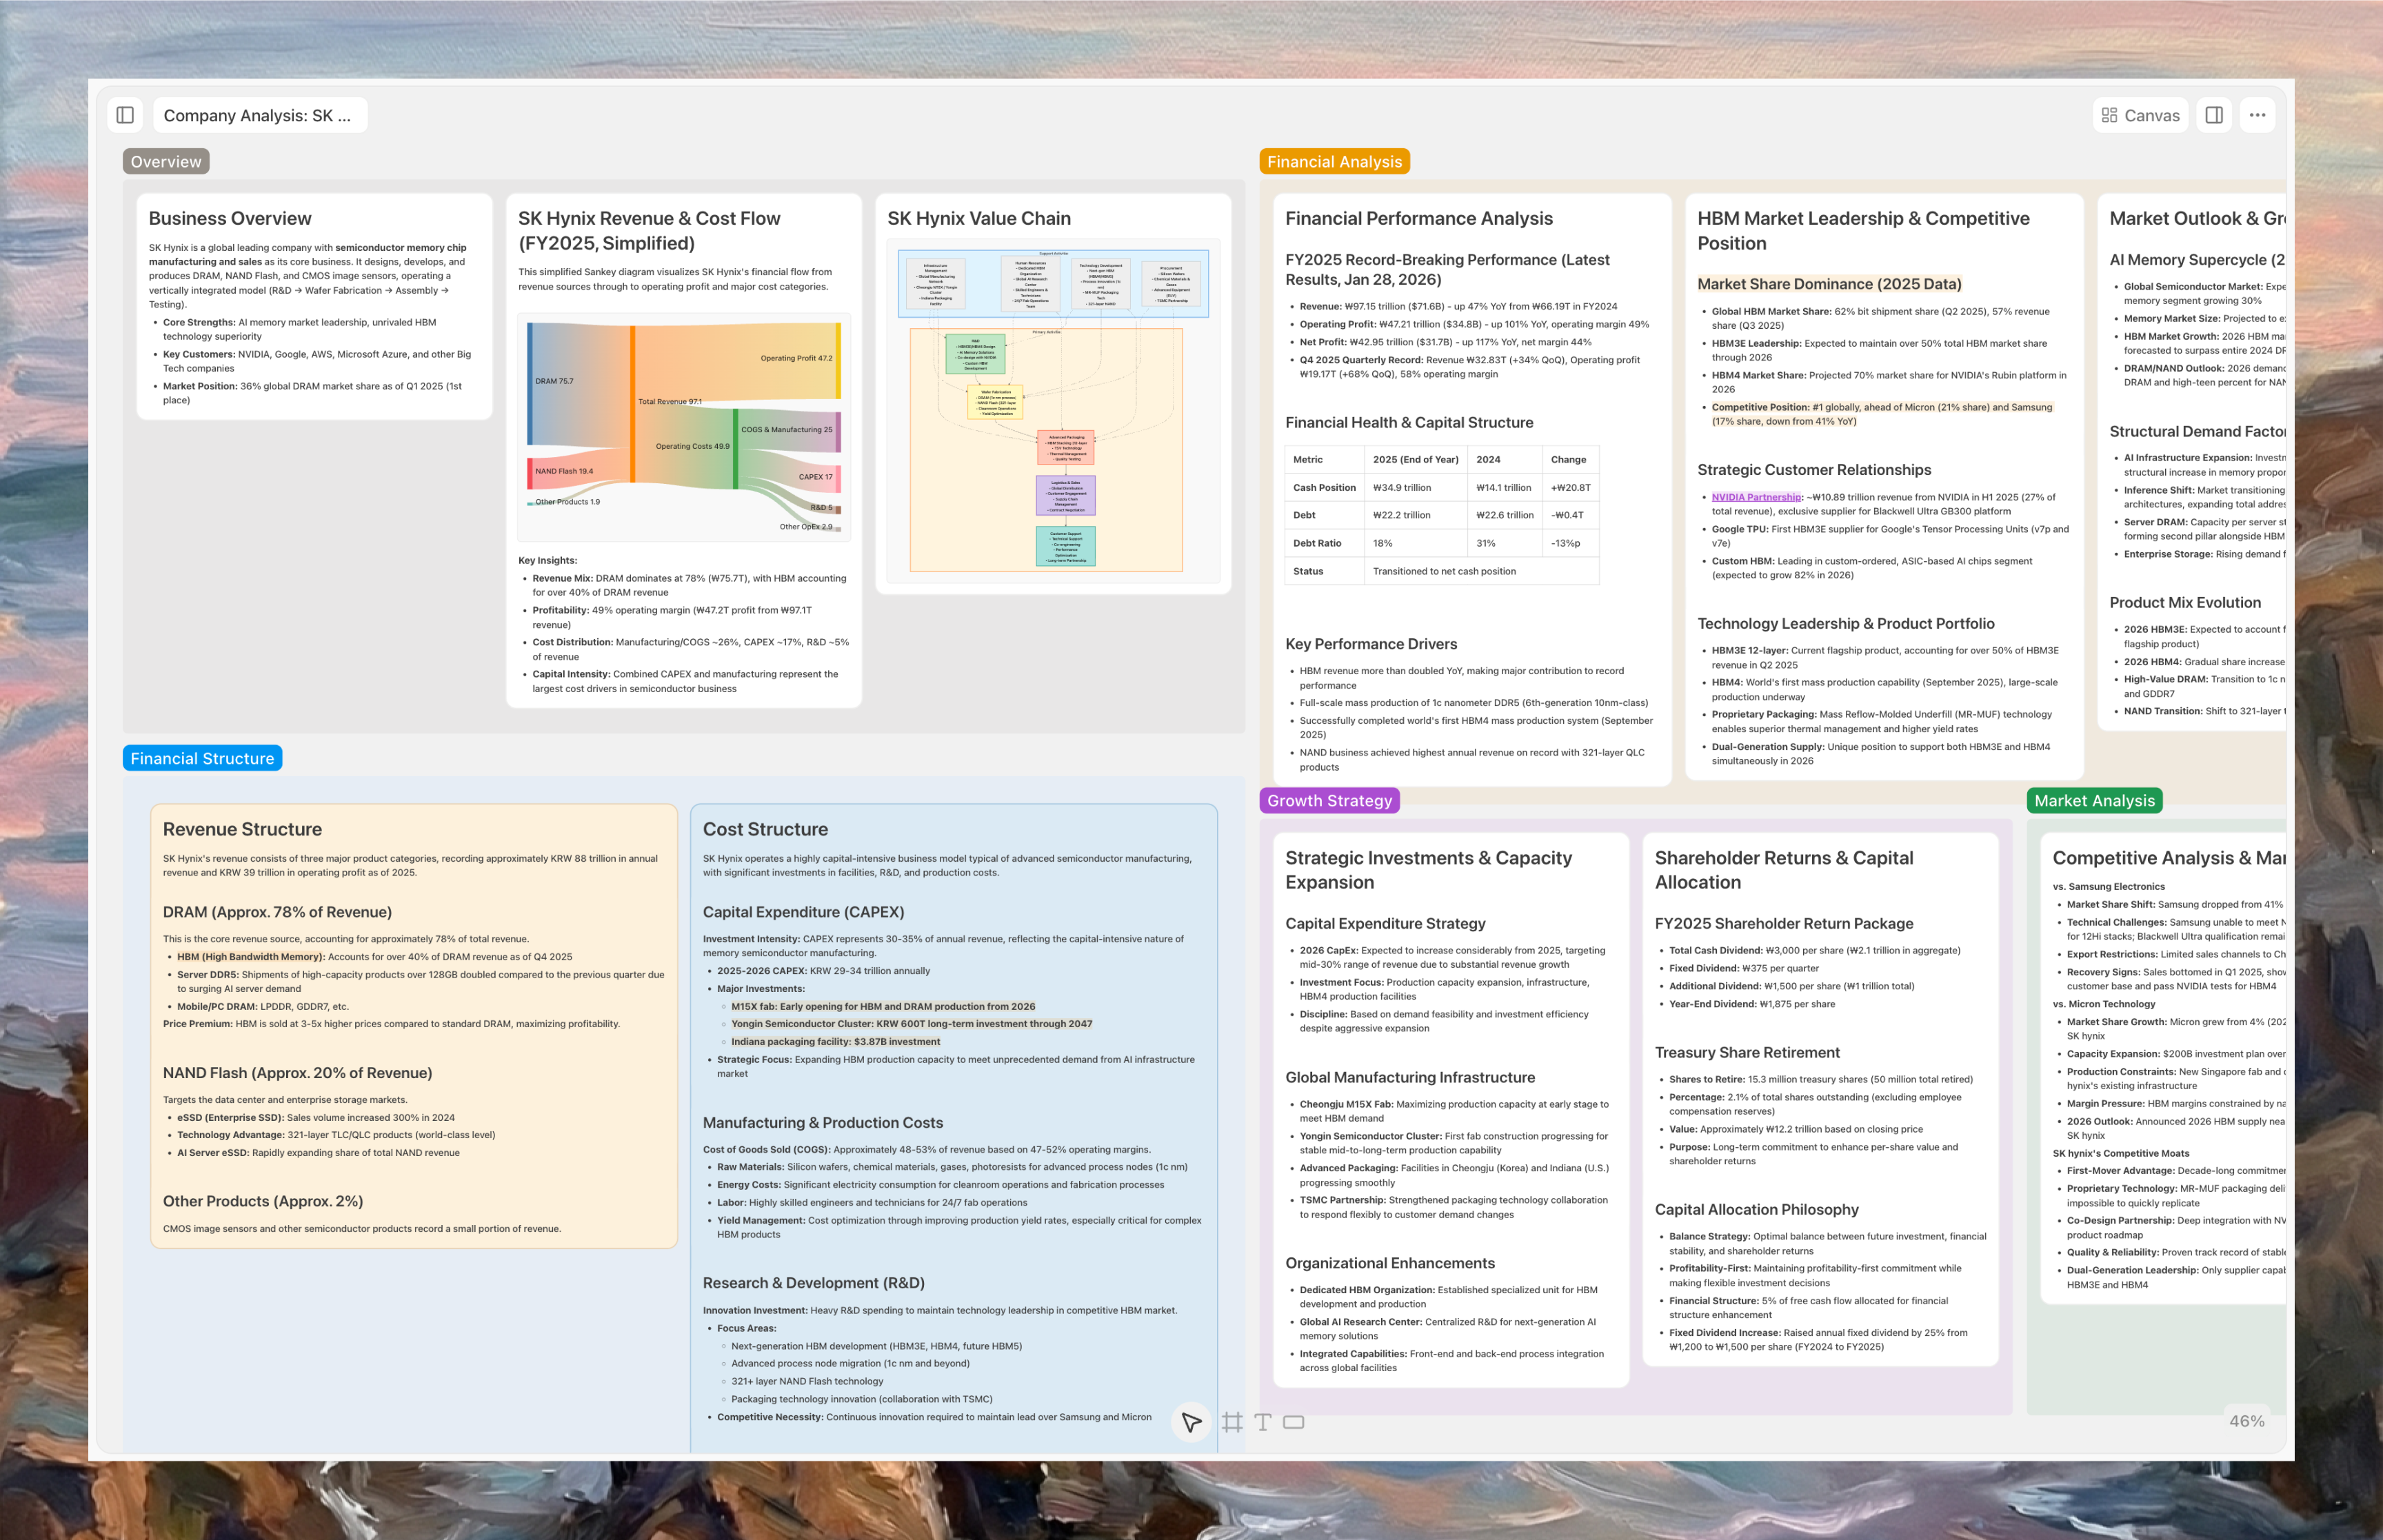Image resolution: width=2383 pixels, height=1540 pixels.
Task: Select the Financial Structure section label
Action: tap(202, 758)
